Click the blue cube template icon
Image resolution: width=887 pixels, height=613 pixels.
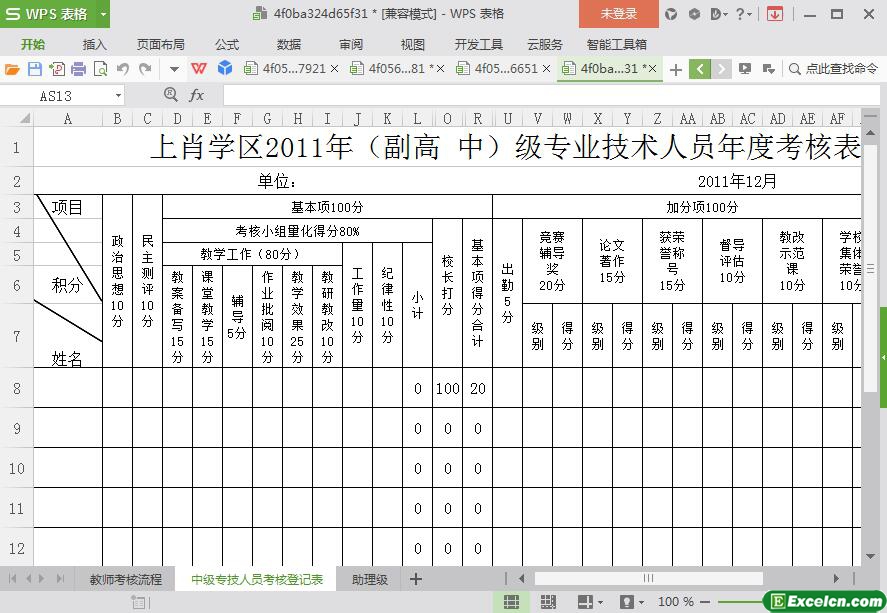click(225, 68)
